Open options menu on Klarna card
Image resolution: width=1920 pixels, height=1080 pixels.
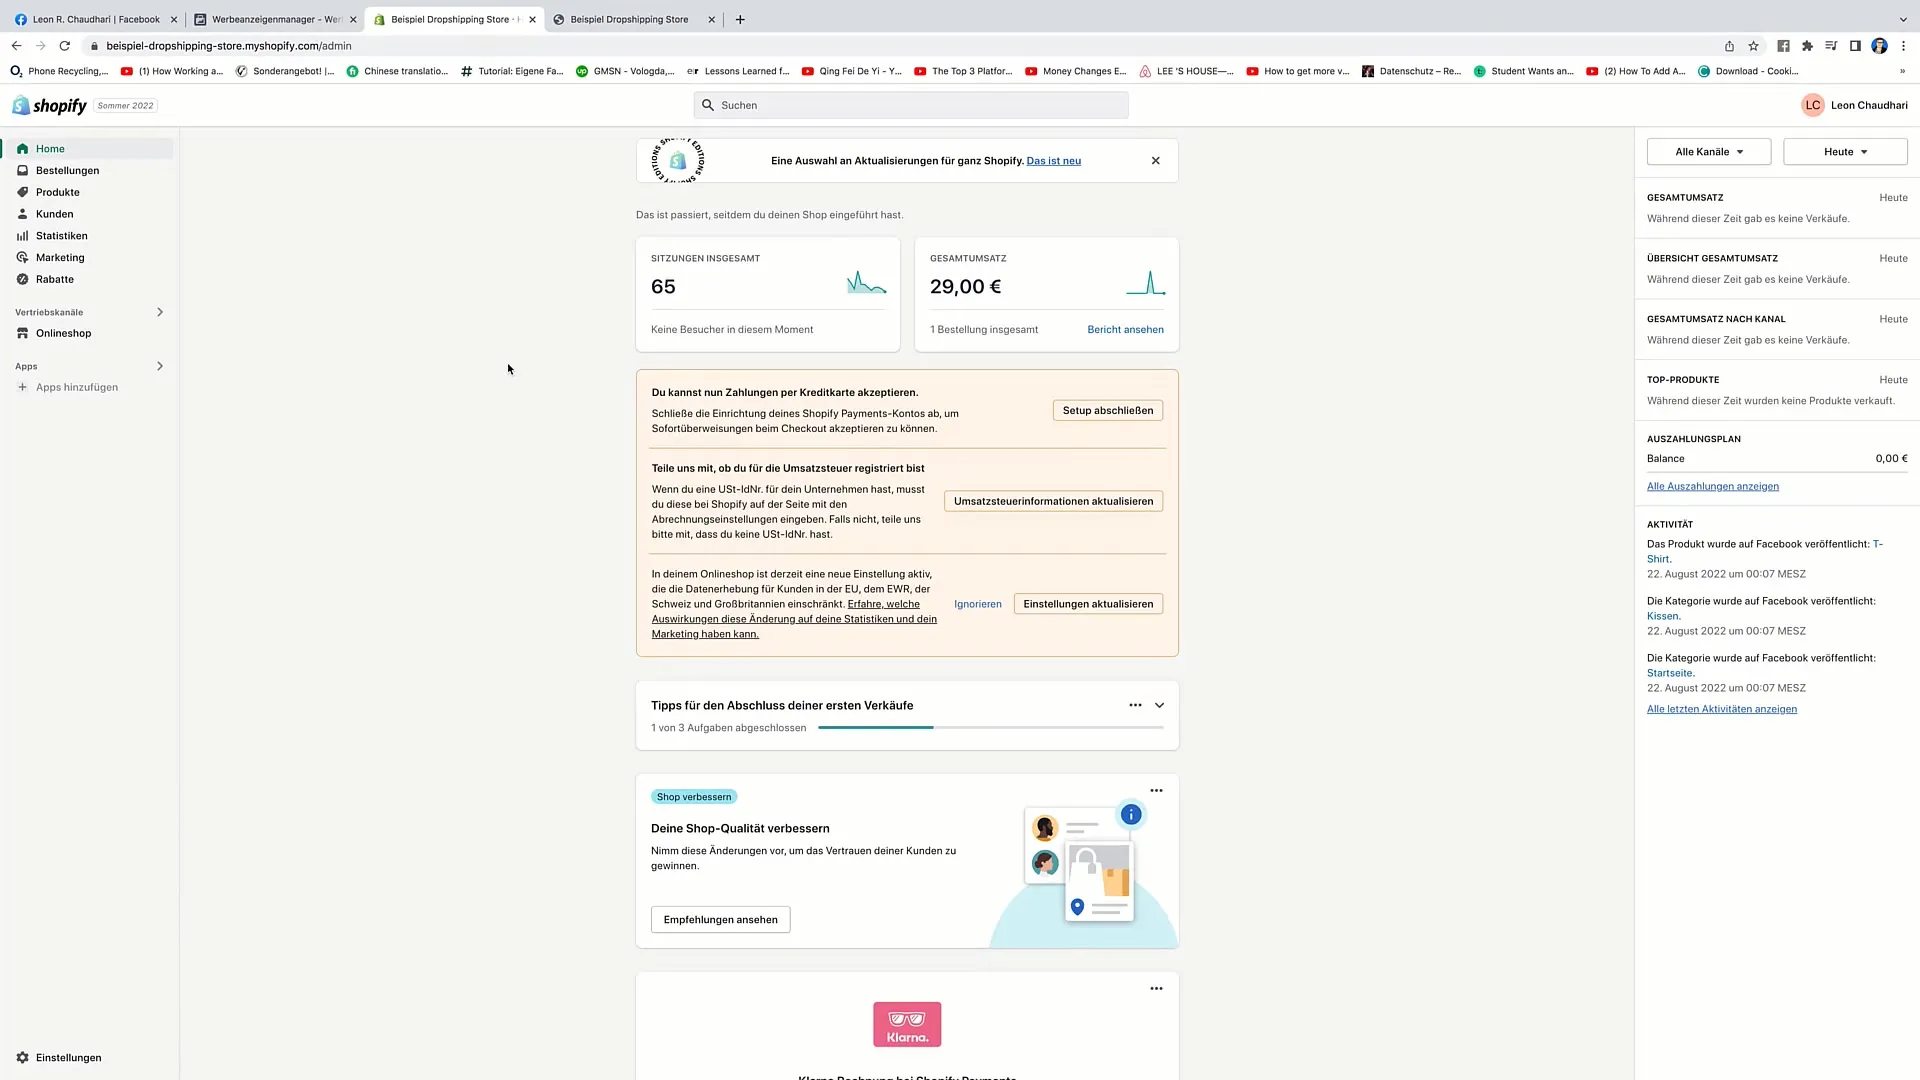(x=1156, y=988)
